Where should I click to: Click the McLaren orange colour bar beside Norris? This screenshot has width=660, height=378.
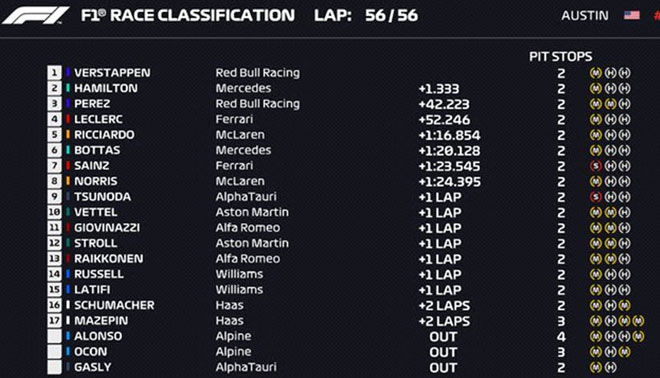[x=68, y=181]
